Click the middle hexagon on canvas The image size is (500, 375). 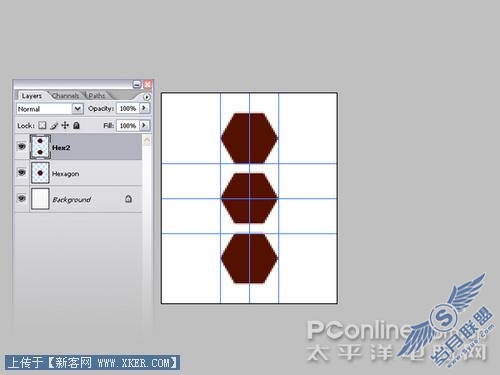[x=249, y=198]
